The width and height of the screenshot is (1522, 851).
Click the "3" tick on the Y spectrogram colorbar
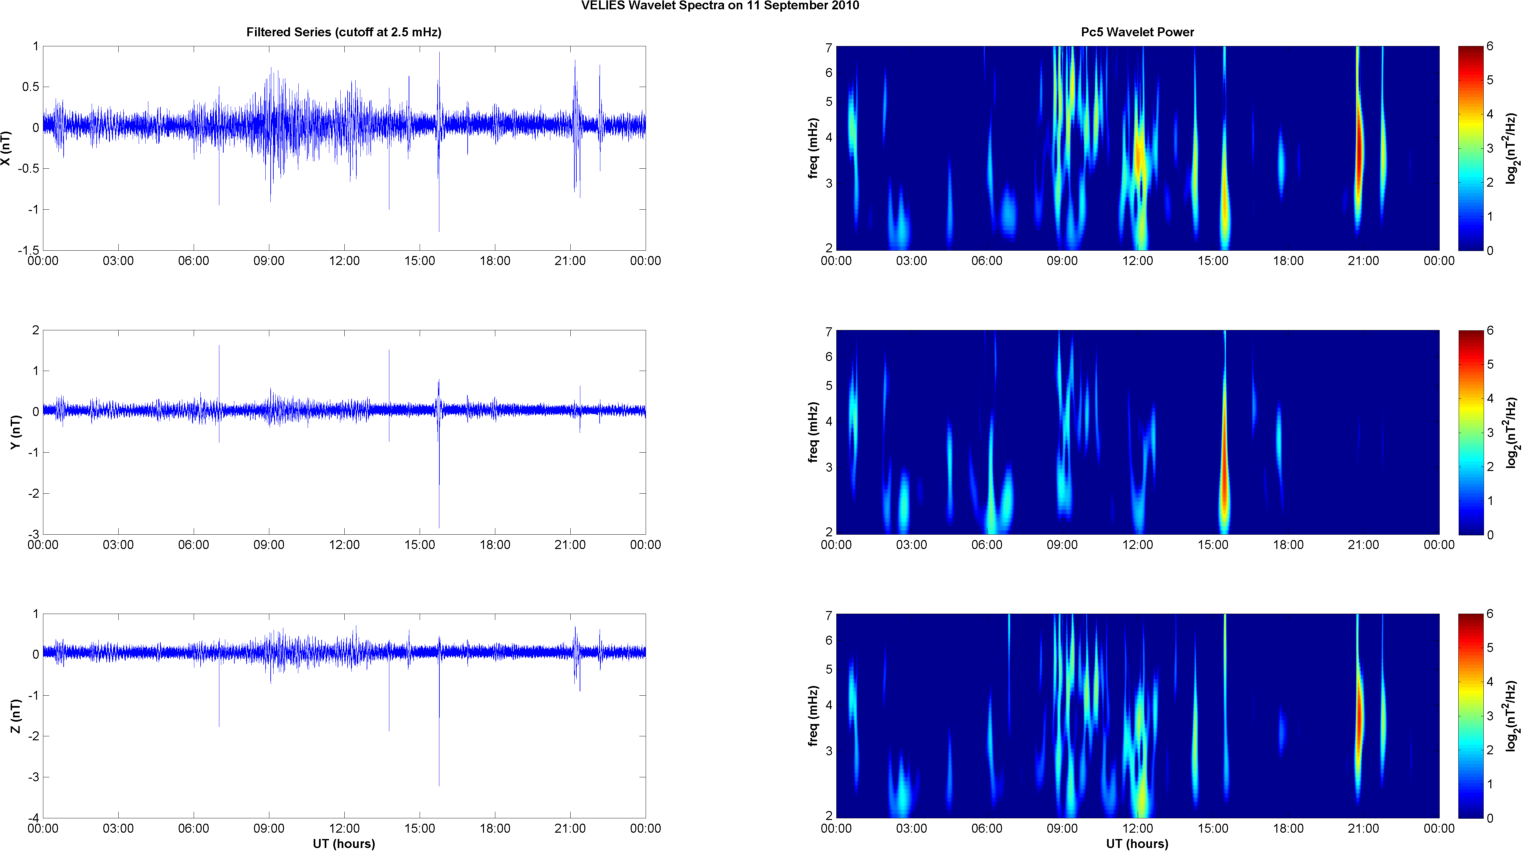point(1490,433)
